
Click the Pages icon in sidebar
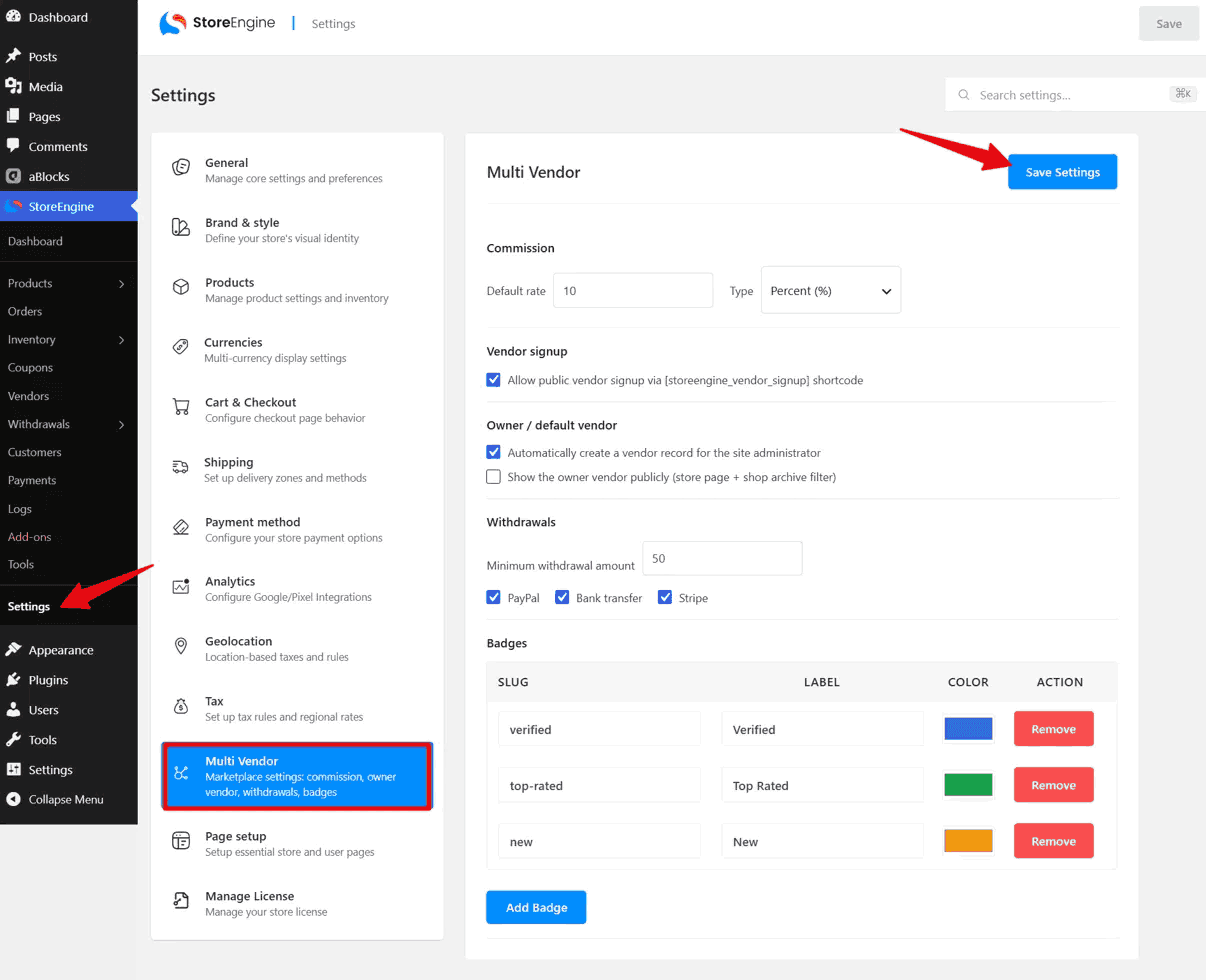(x=13, y=117)
